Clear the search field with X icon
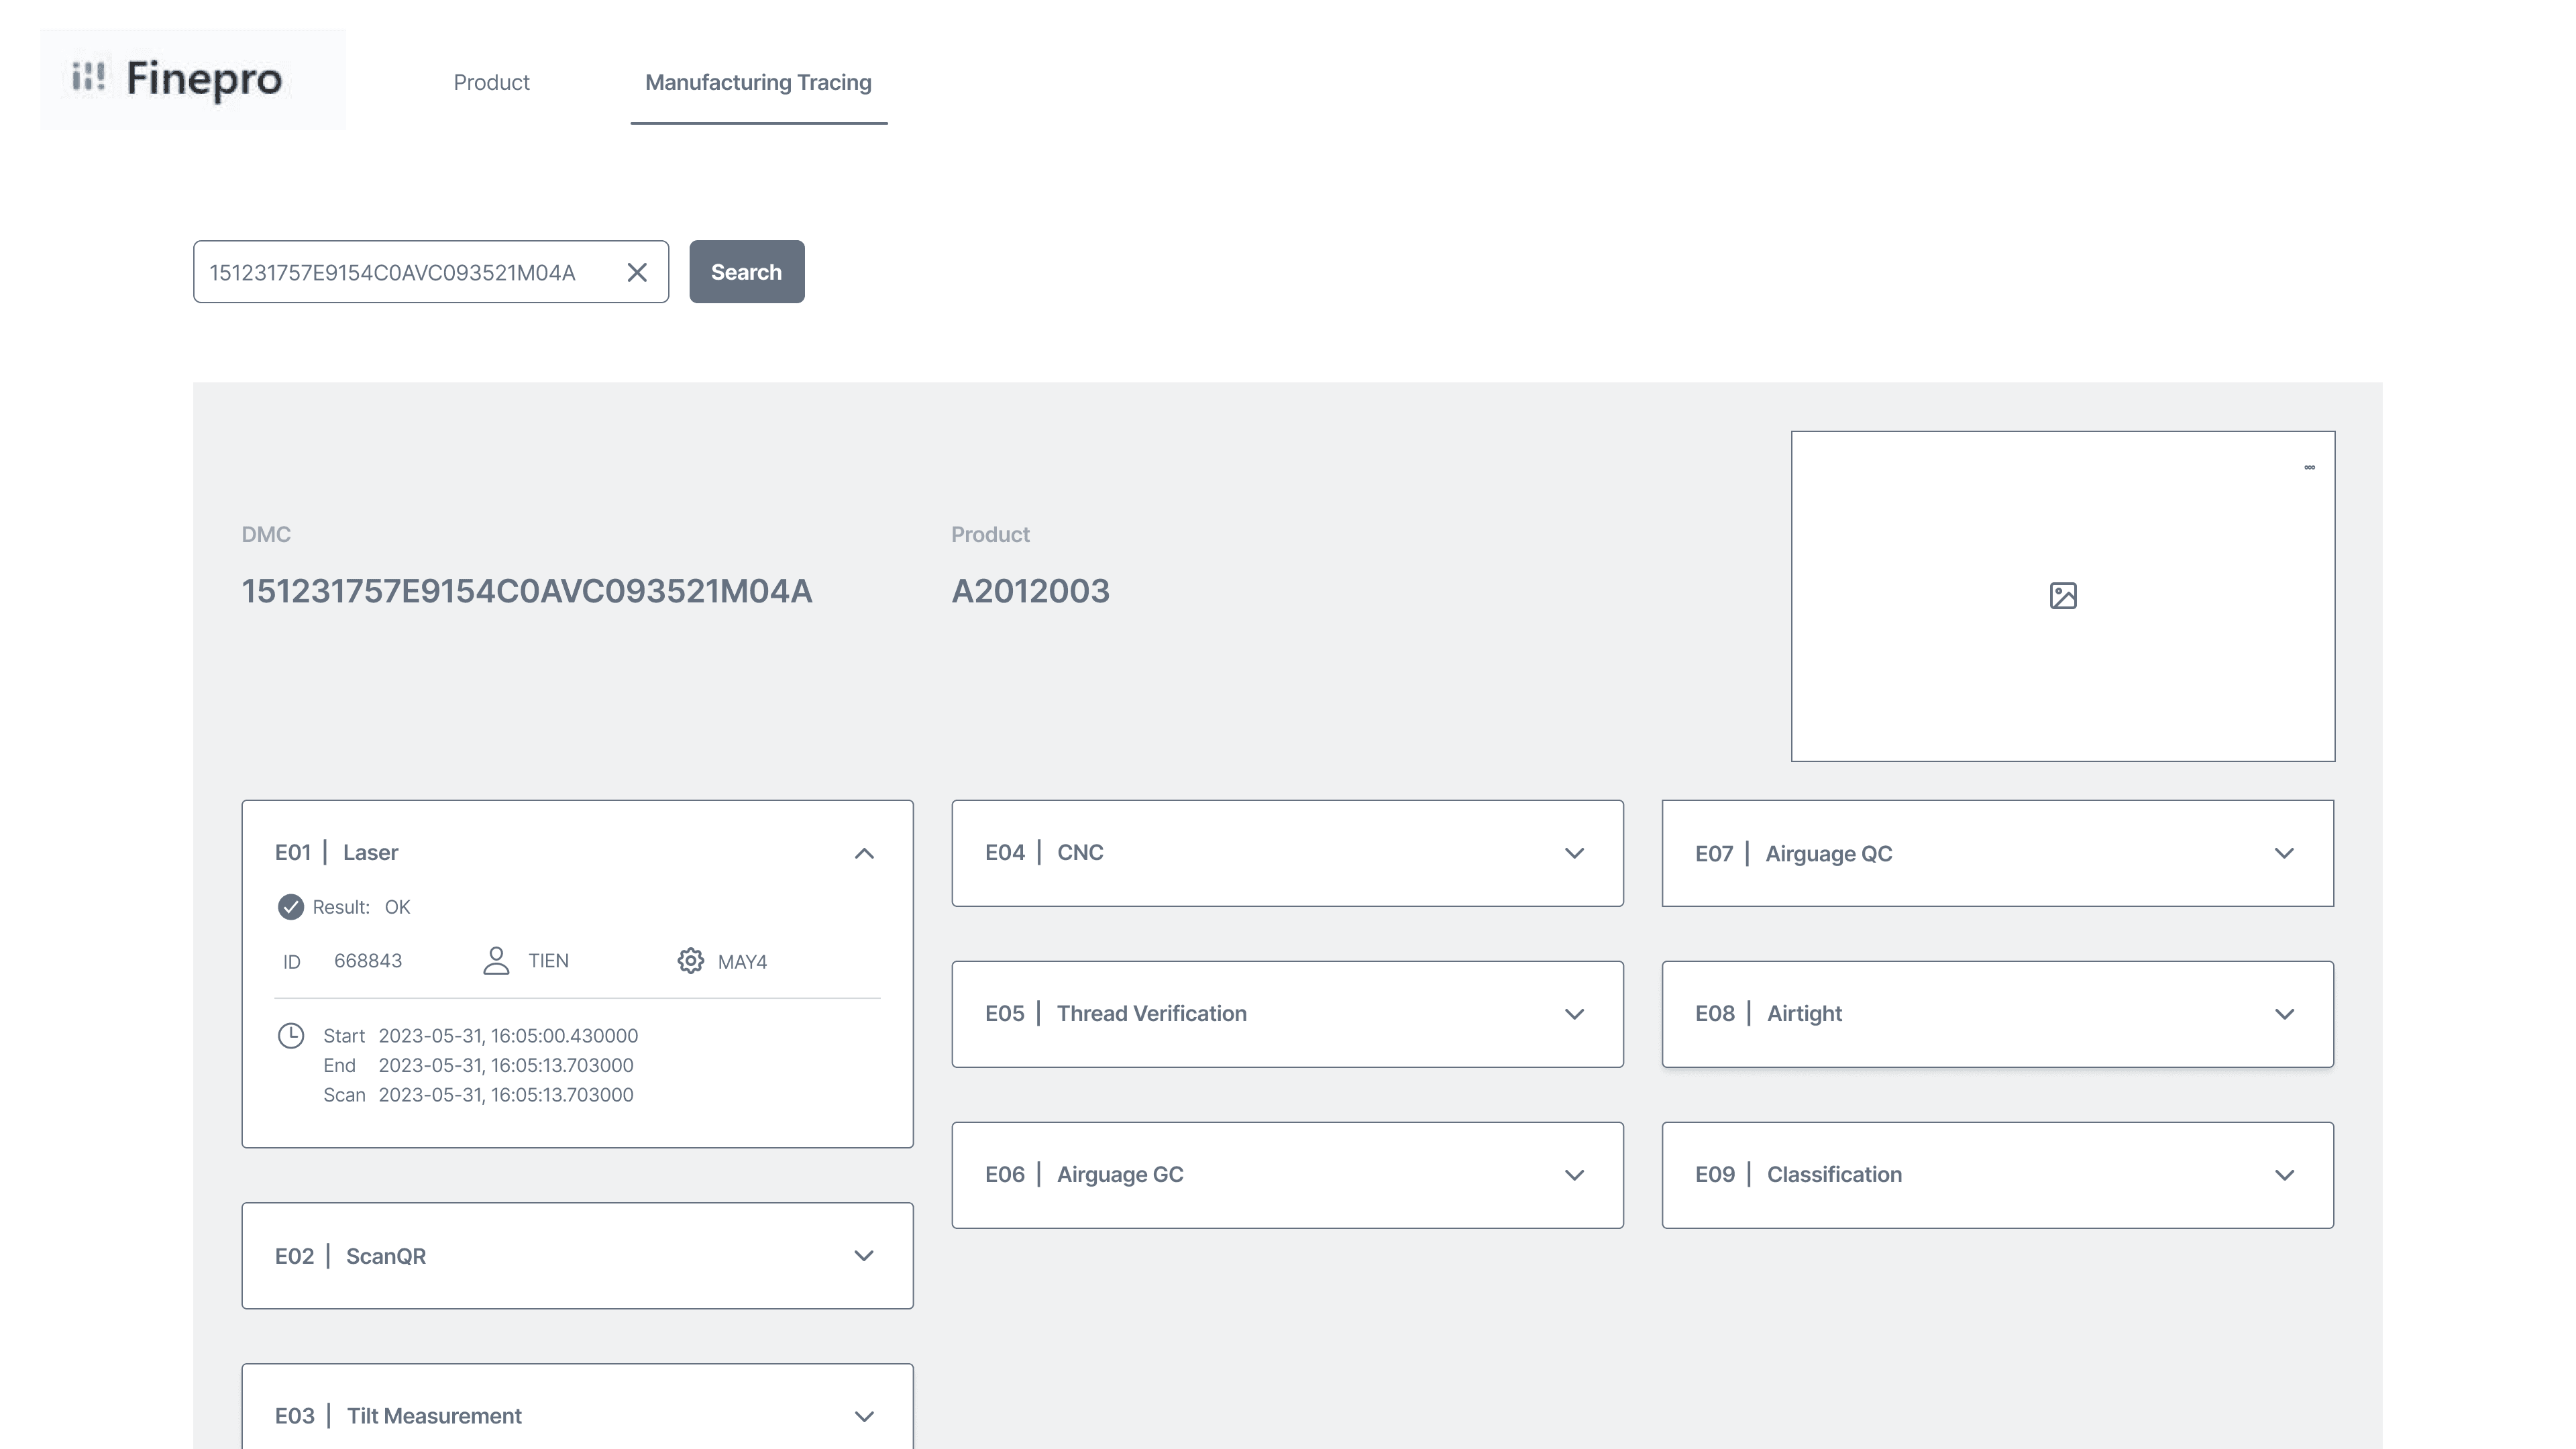Viewport: 2576px width, 1449px height. point(637,272)
